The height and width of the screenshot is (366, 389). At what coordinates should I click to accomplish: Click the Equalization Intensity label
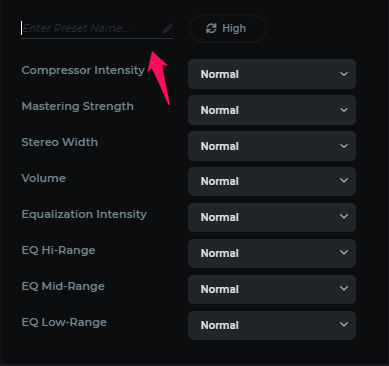[x=84, y=214]
